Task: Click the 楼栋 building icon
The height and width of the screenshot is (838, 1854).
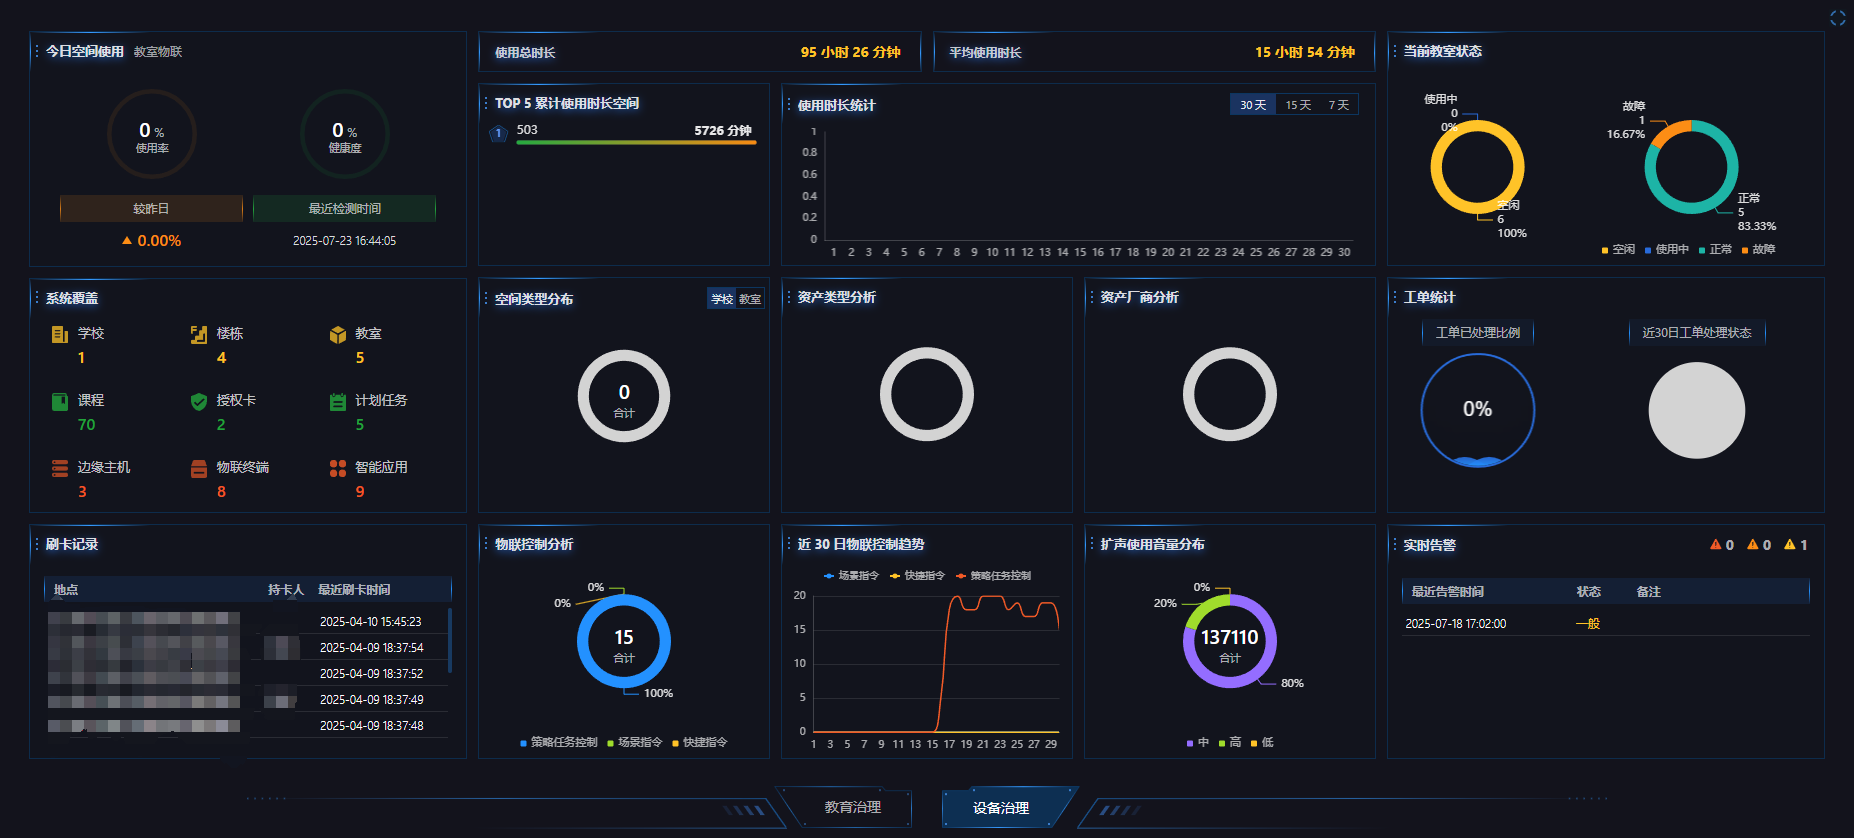Action: (x=199, y=334)
